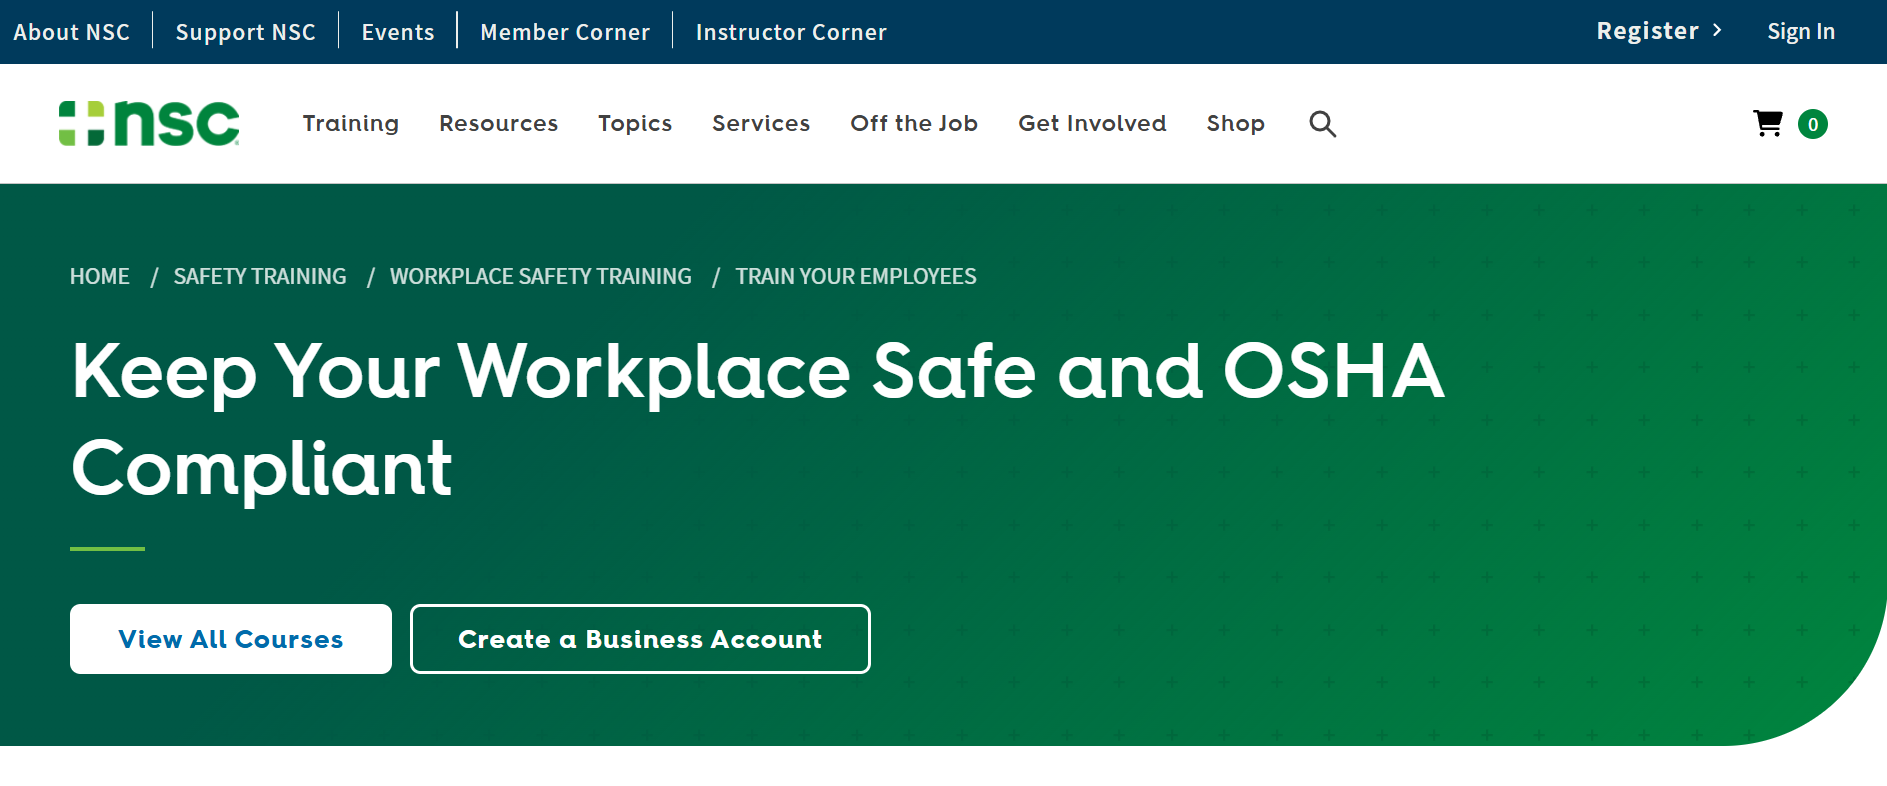This screenshot has height=786, width=1887.
Task: Go to the Shop section
Action: pos(1235,123)
